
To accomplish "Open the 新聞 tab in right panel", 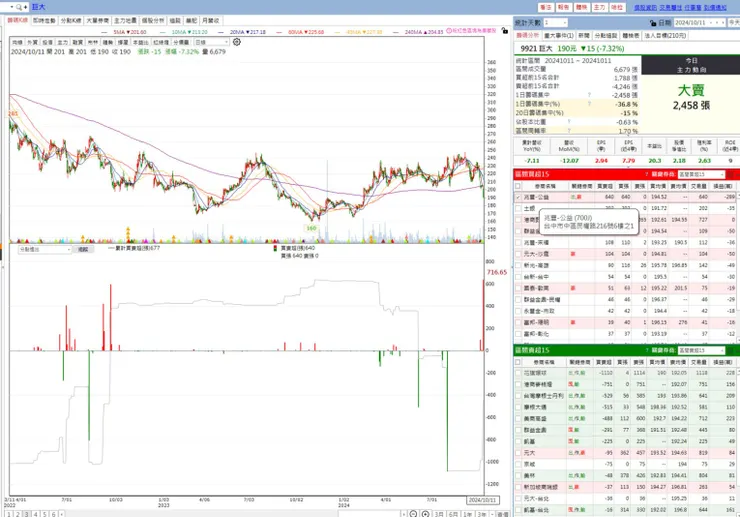I will point(584,36).
